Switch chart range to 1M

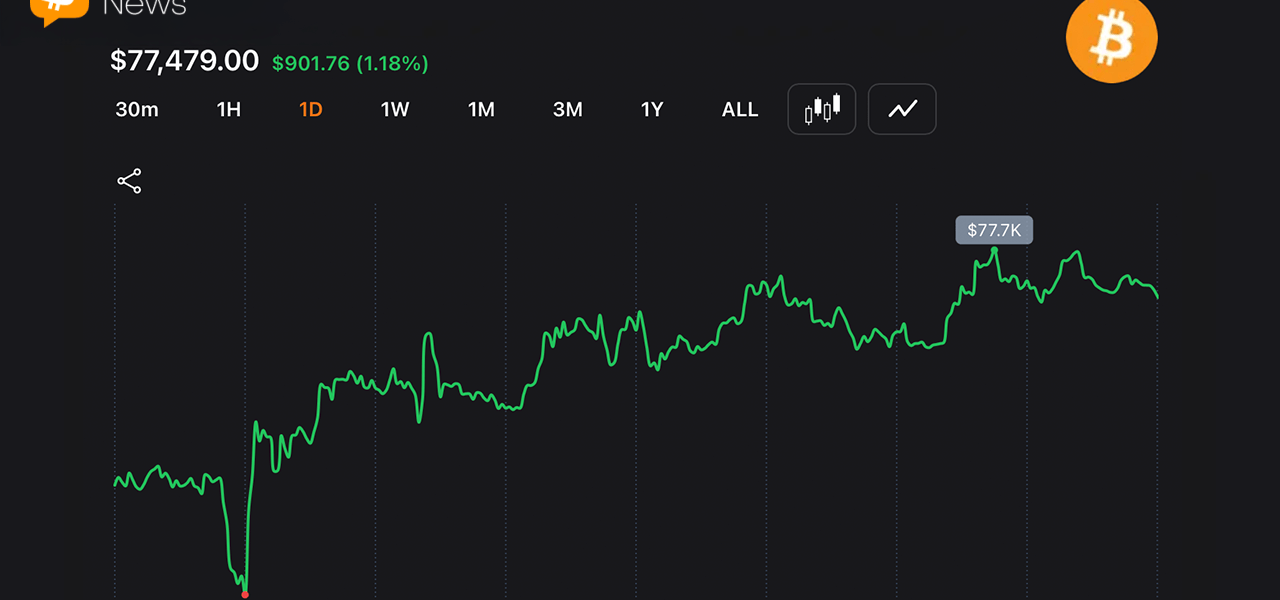[481, 110]
